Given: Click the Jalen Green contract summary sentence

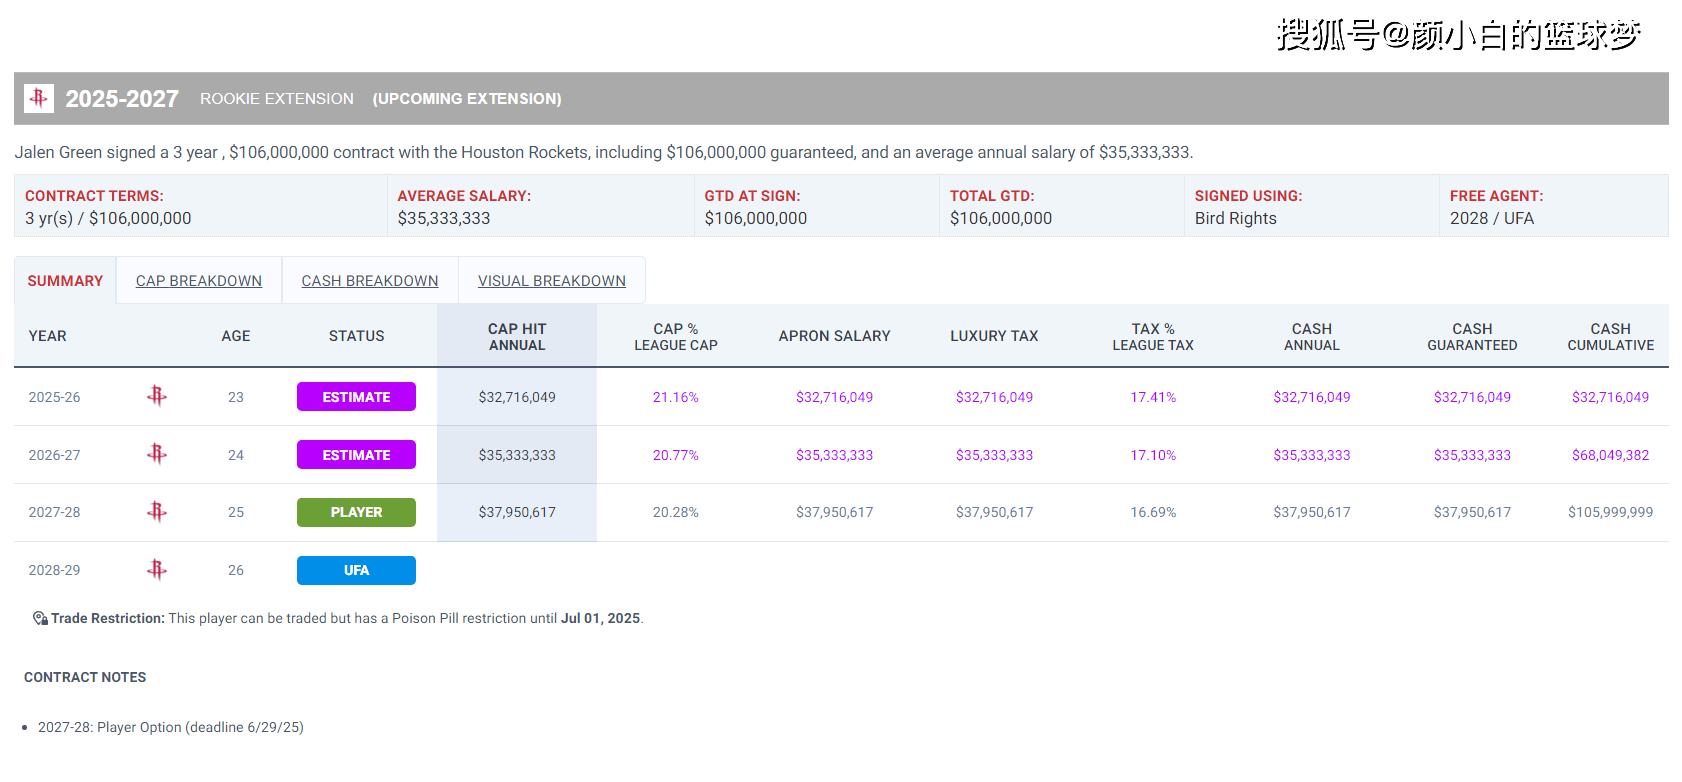Looking at the screenshot, I should 604,152.
